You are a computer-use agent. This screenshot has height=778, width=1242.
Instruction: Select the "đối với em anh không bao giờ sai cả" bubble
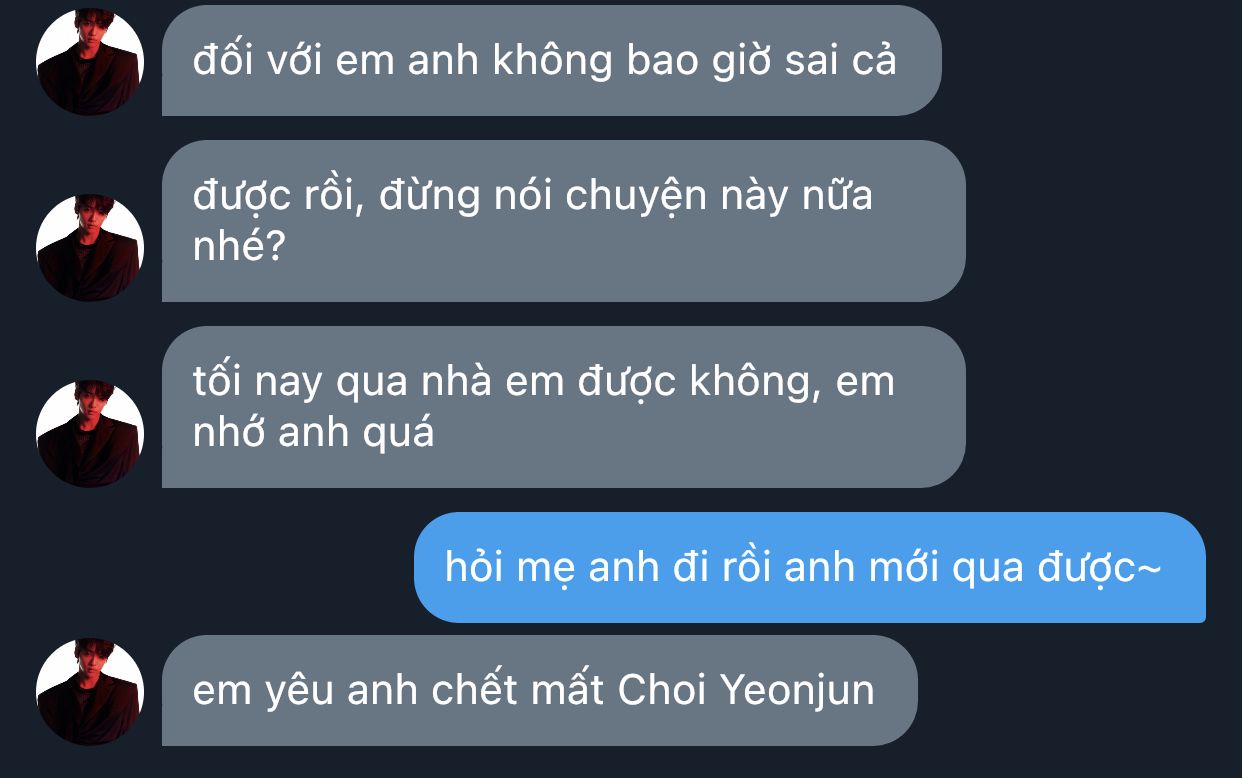(552, 61)
